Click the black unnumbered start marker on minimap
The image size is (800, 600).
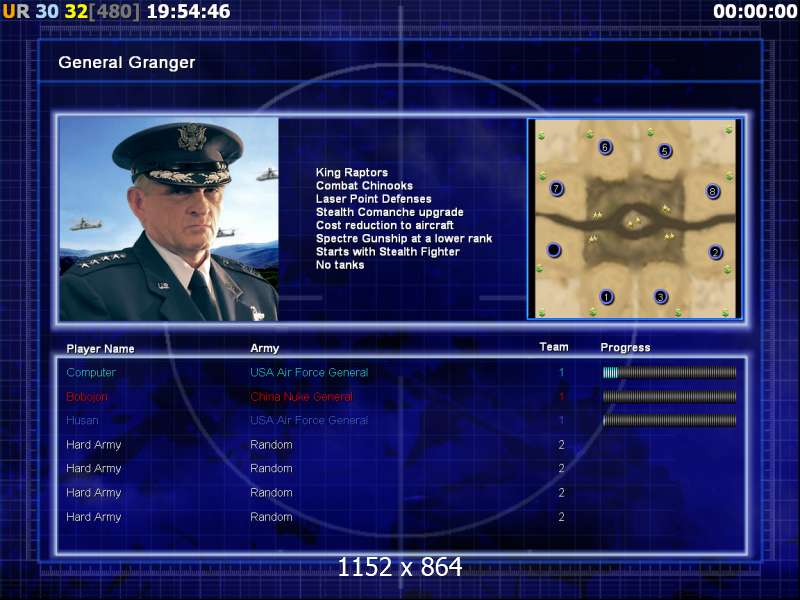554,250
